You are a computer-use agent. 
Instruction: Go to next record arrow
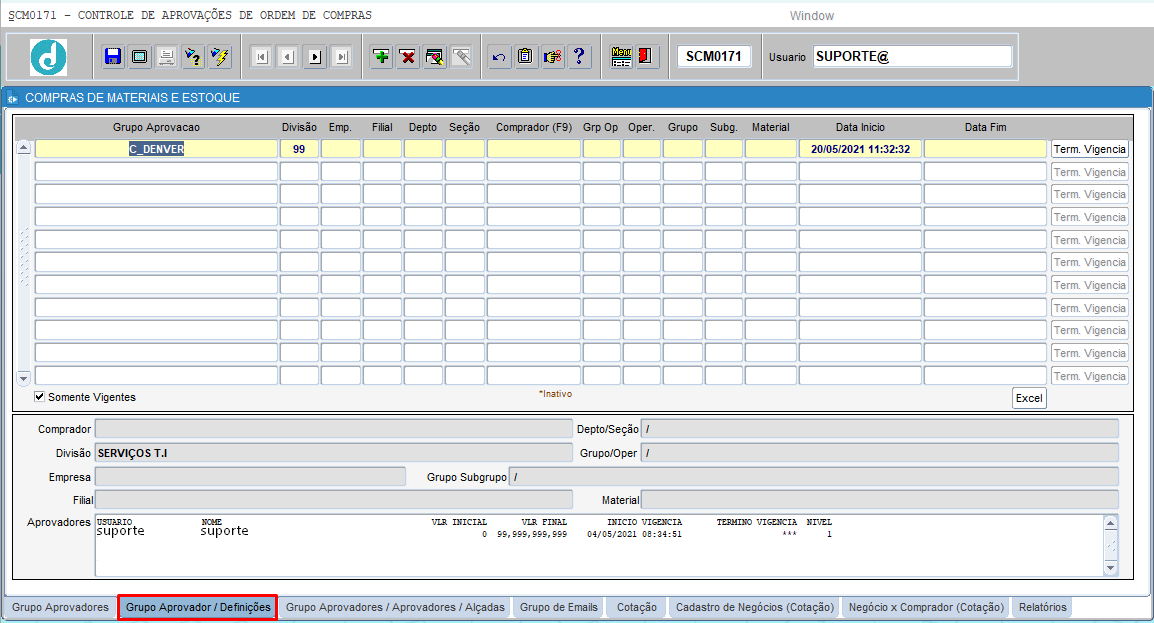pyautogui.click(x=315, y=57)
